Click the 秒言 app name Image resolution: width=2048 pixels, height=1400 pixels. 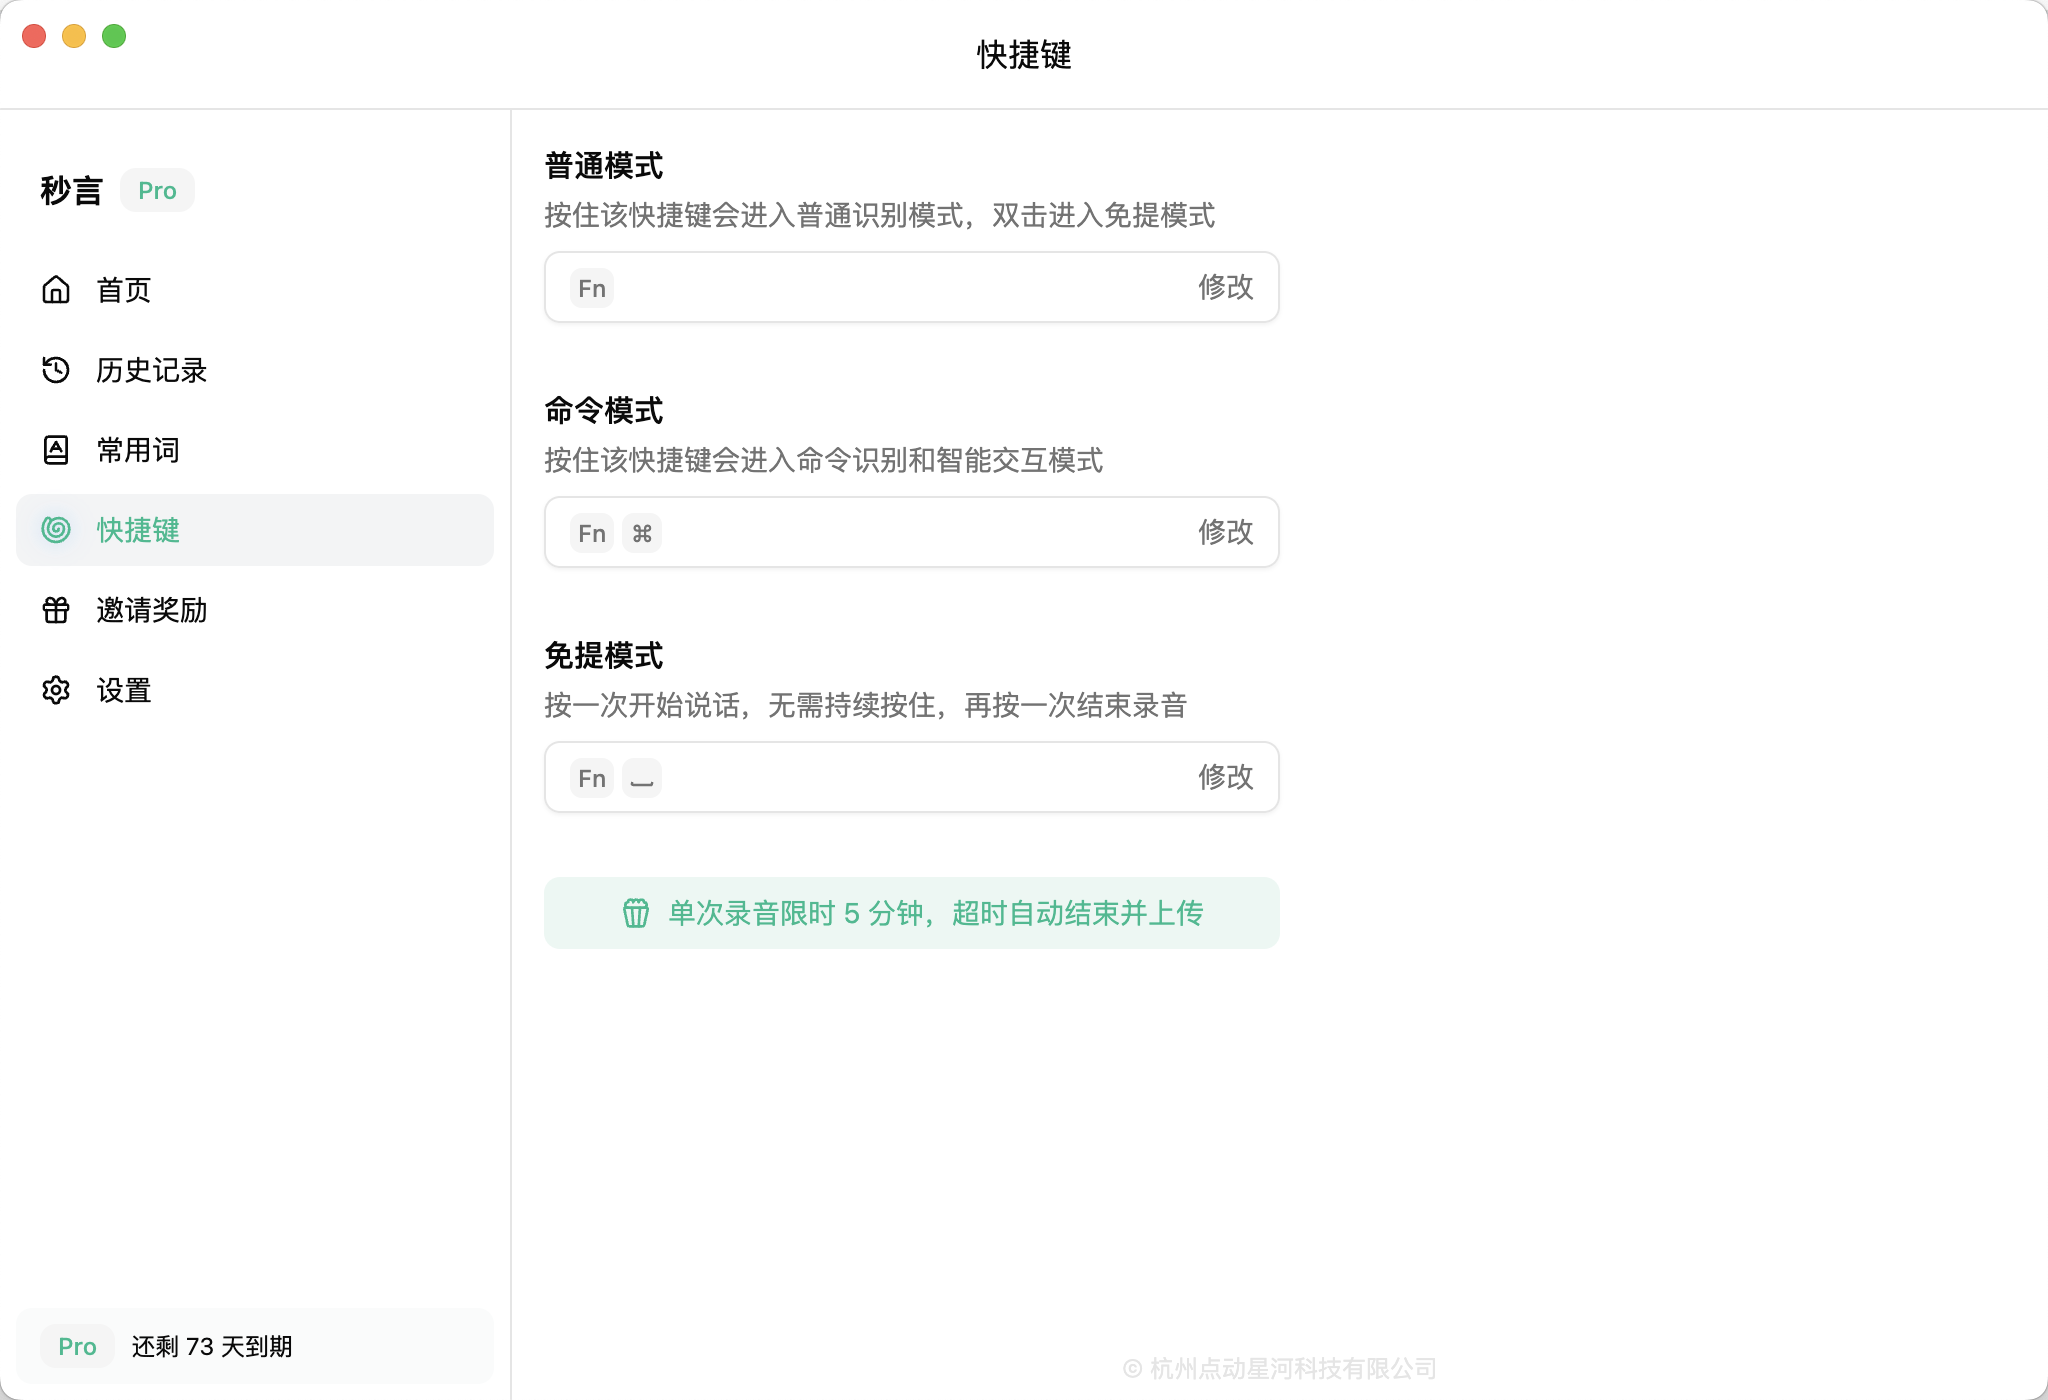point(71,190)
